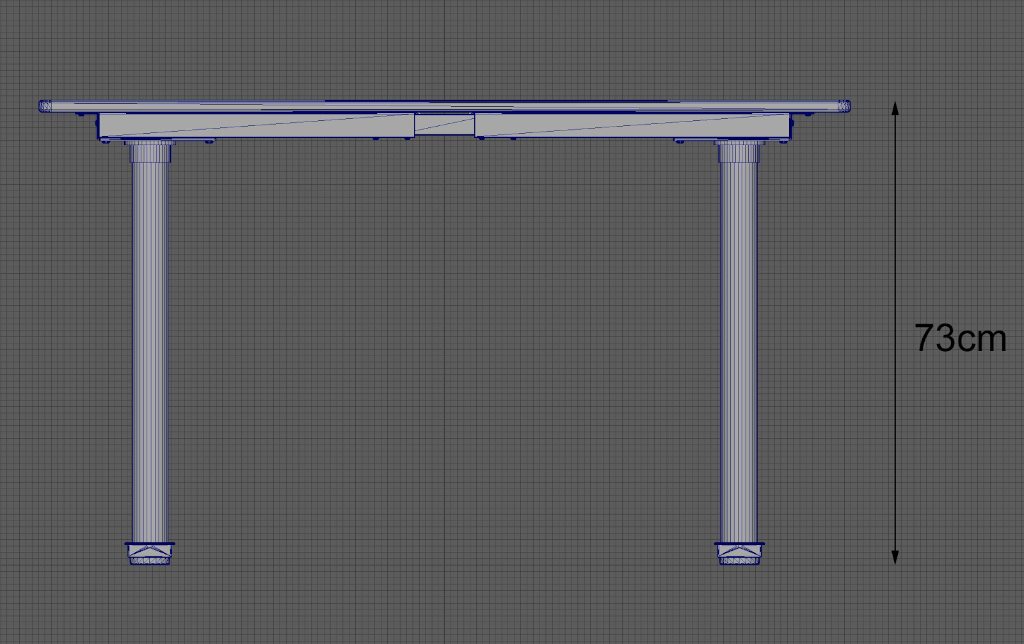Click the 73cm dimension label
1024x644 pixels.
[x=958, y=337]
